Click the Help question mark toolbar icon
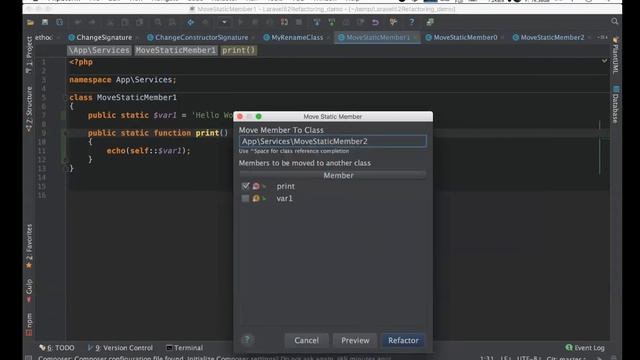This screenshot has height=360, width=640. (x=411, y=22)
